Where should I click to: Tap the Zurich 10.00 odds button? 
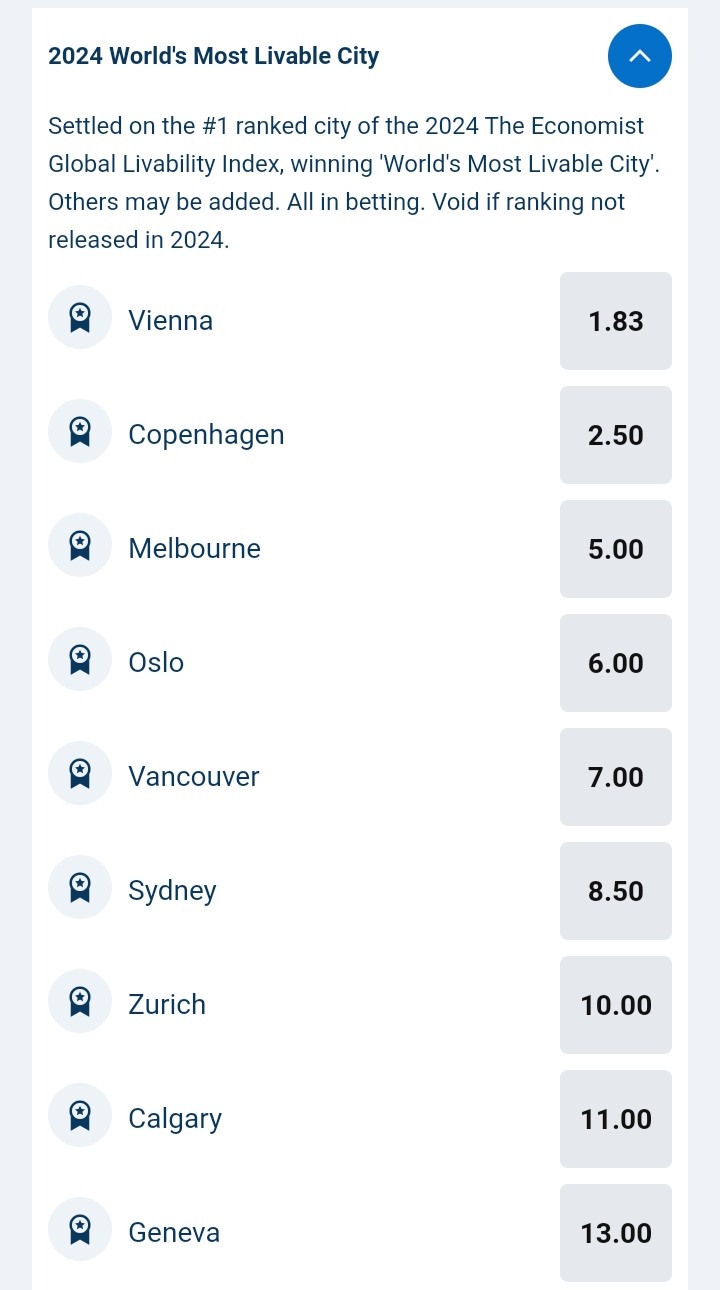[x=616, y=1005]
